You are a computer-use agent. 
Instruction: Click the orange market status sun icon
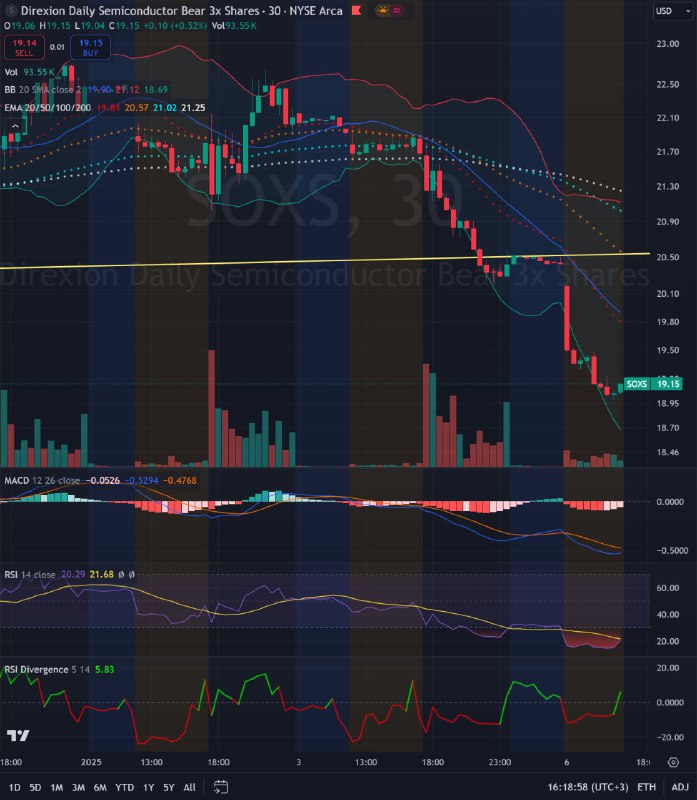coord(382,10)
